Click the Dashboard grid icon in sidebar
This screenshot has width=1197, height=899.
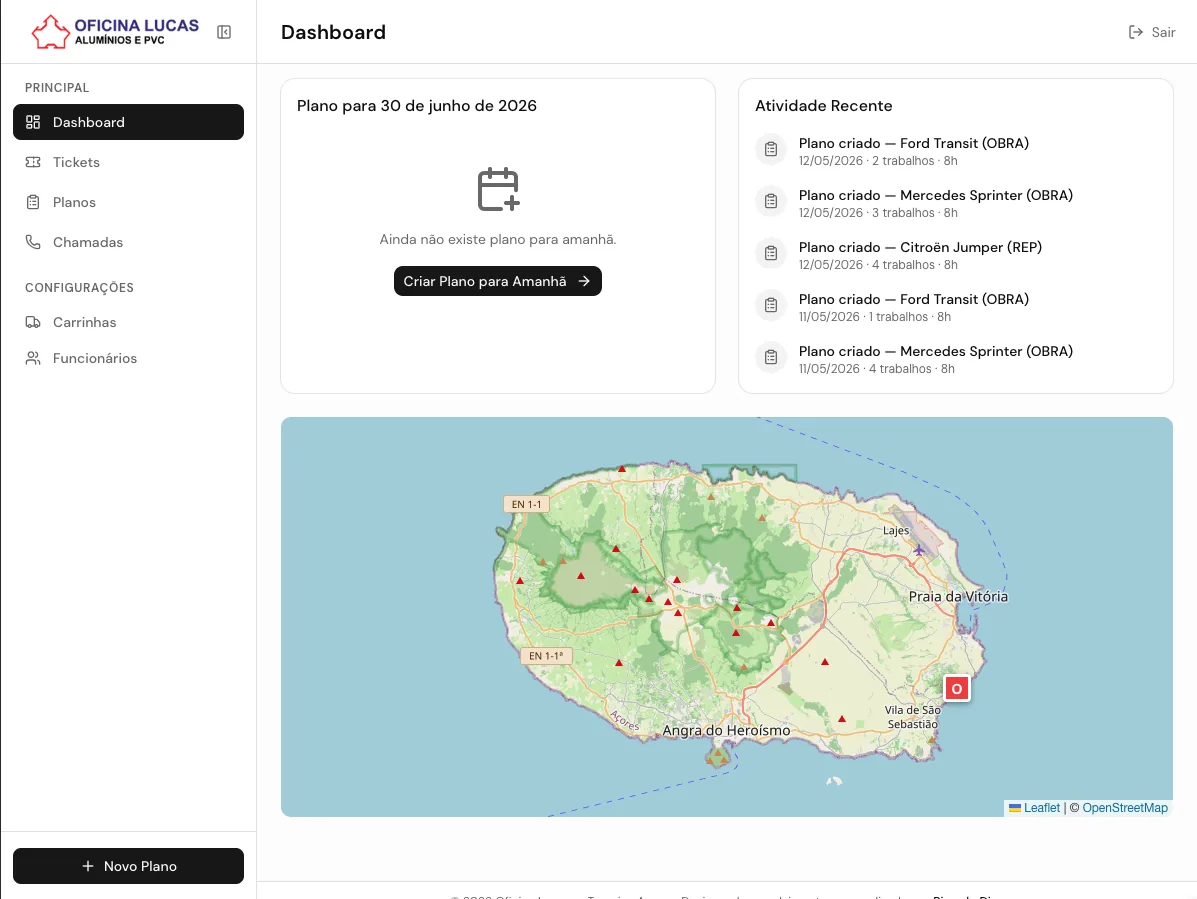[x=33, y=122]
